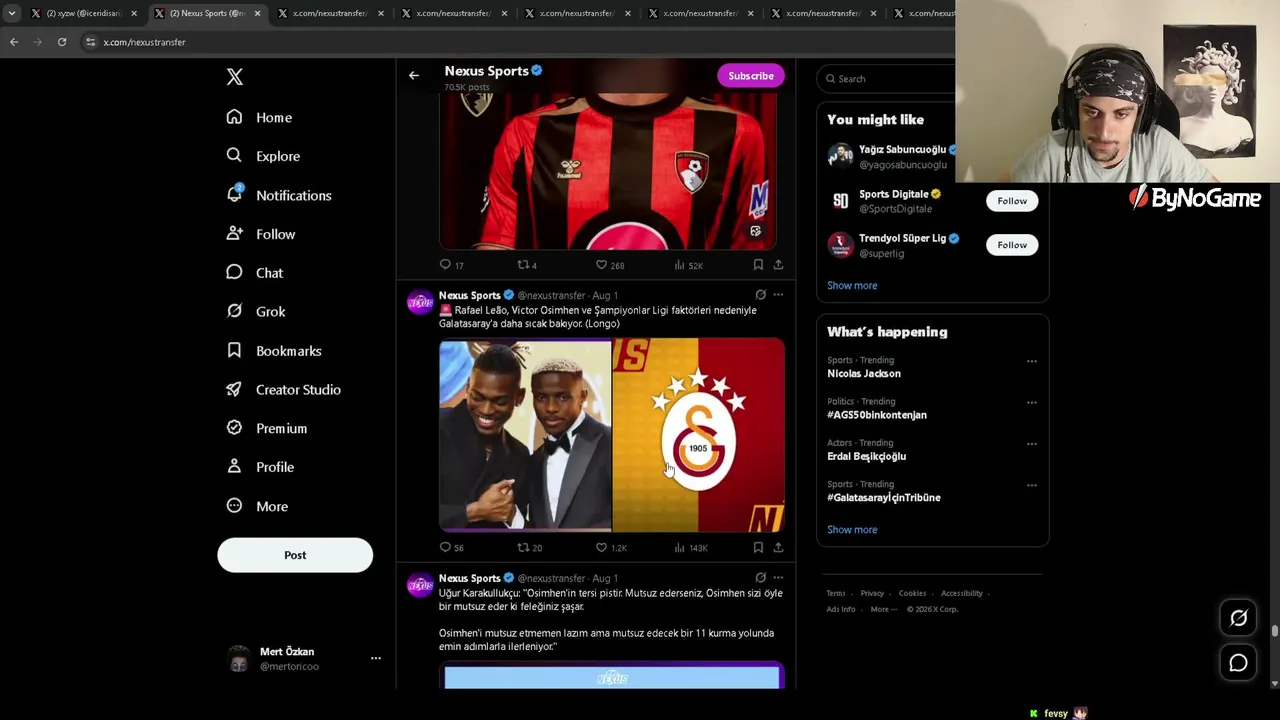Open options for the #GalatasarayİçinTribüne trend
This screenshot has height=720, width=1280.
(x=1031, y=485)
